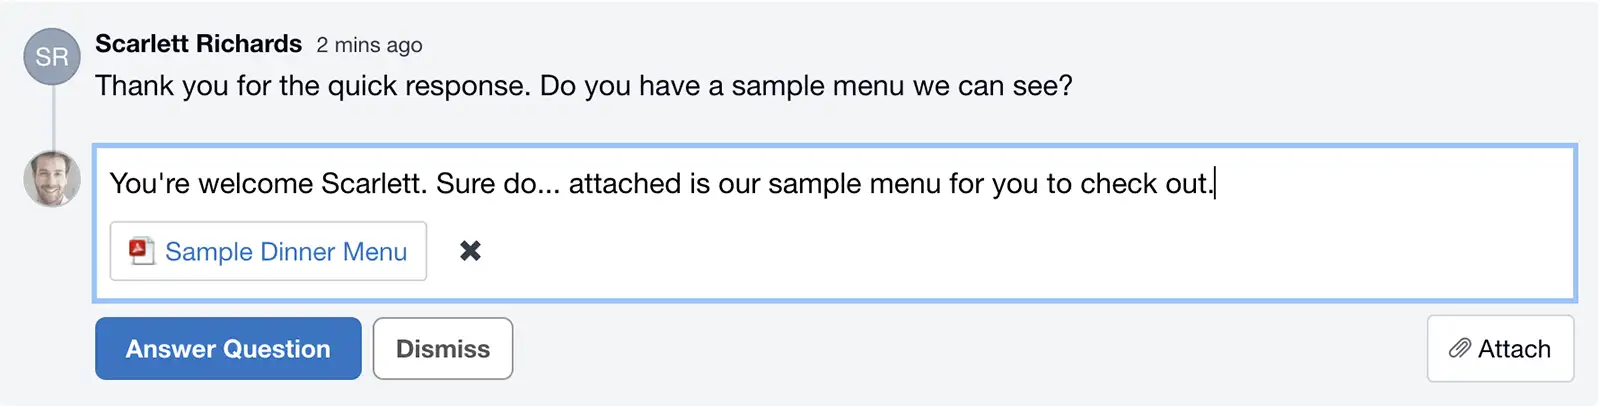The image size is (1600, 406).
Task: Click the PDF file icon
Action: coord(141,251)
